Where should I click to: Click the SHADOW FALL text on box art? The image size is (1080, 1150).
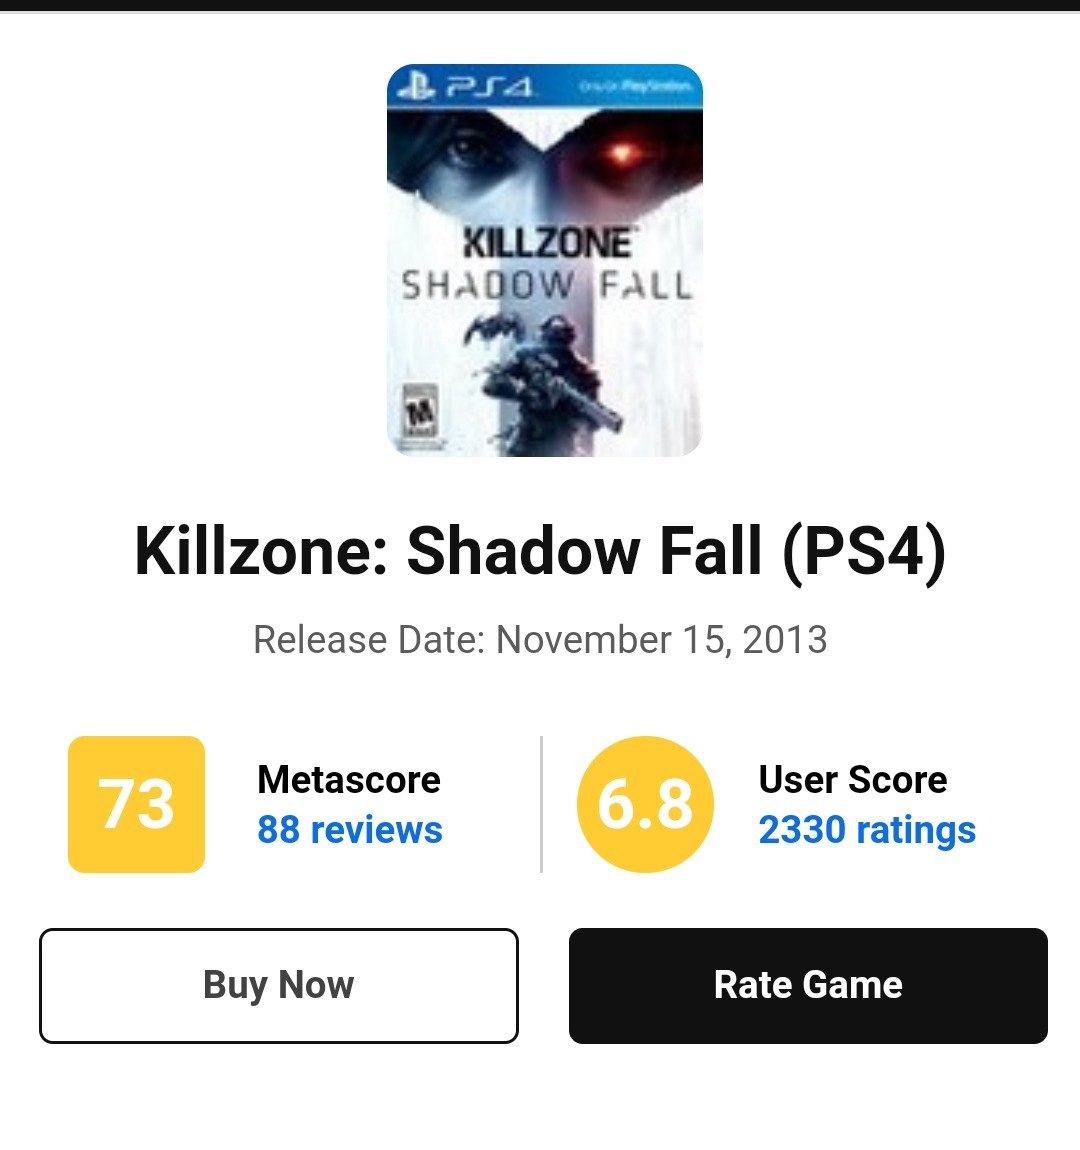tap(546, 287)
